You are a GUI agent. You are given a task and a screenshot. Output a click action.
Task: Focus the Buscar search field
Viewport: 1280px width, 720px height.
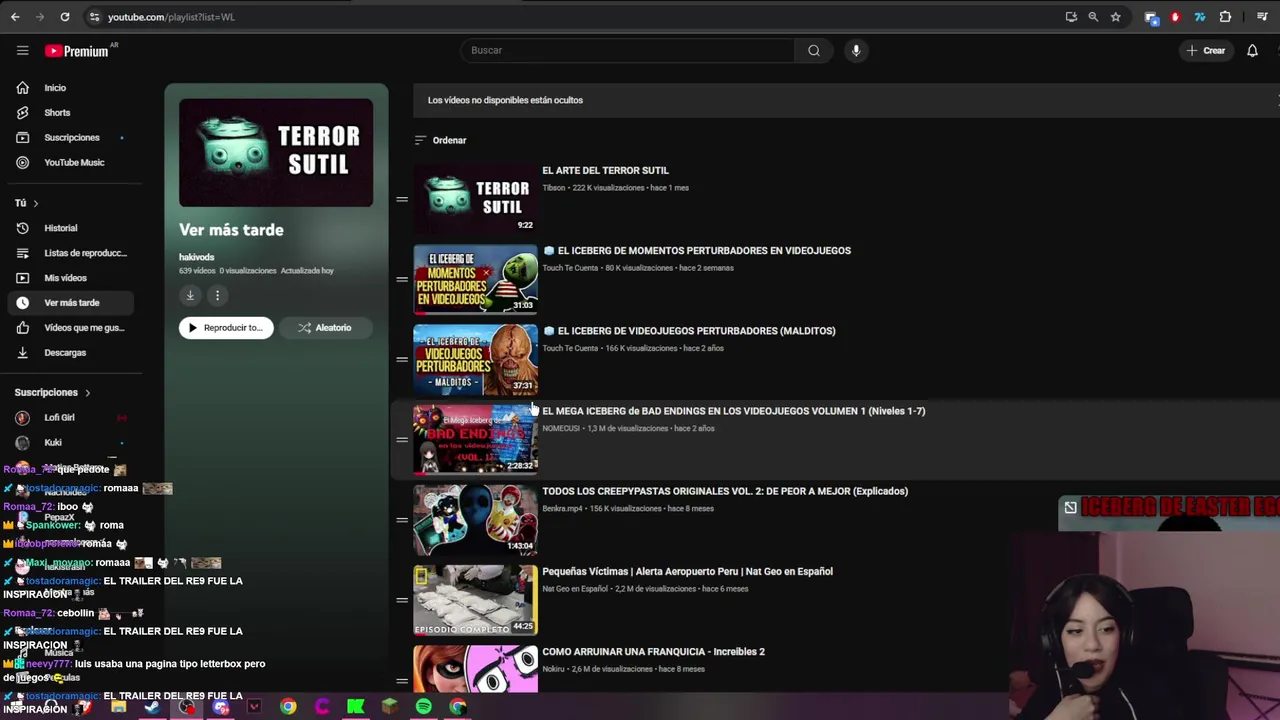[628, 50]
